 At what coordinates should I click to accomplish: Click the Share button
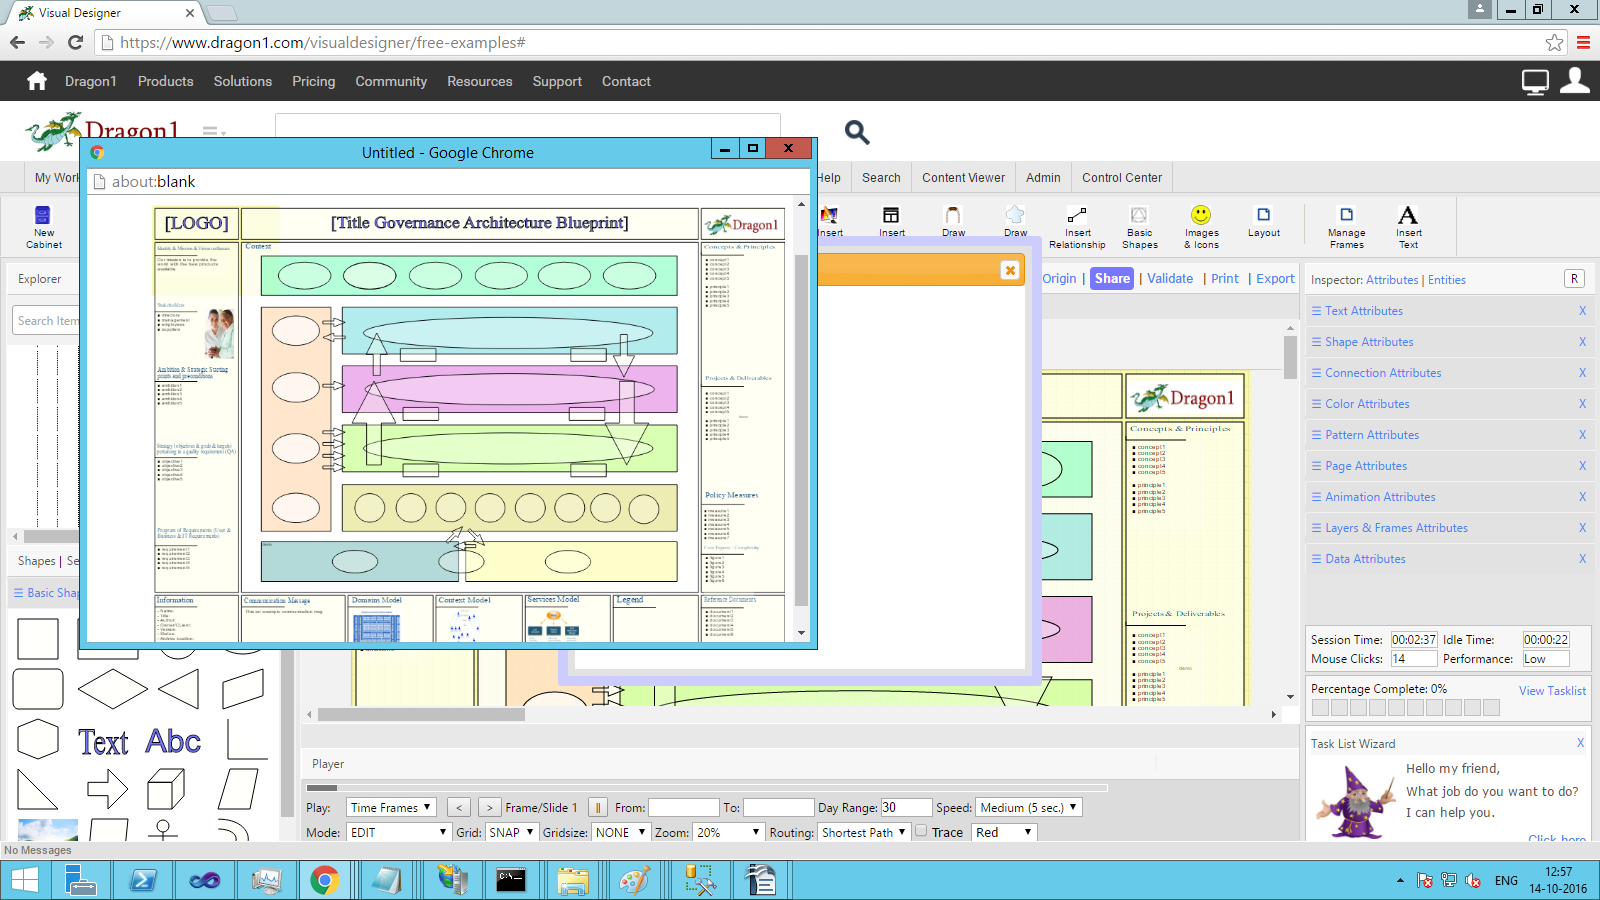pyautogui.click(x=1112, y=279)
